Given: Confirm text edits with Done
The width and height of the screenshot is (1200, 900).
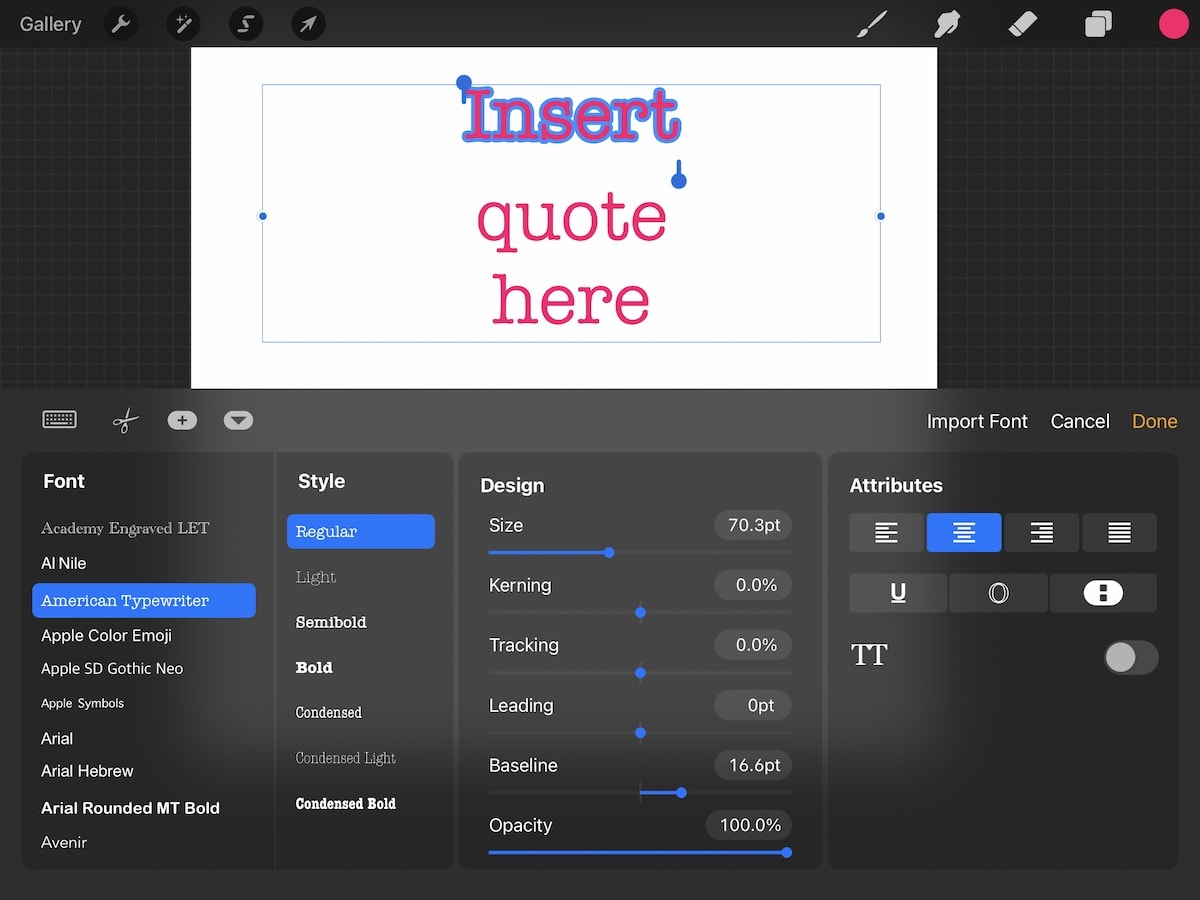Looking at the screenshot, I should click(1154, 421).
